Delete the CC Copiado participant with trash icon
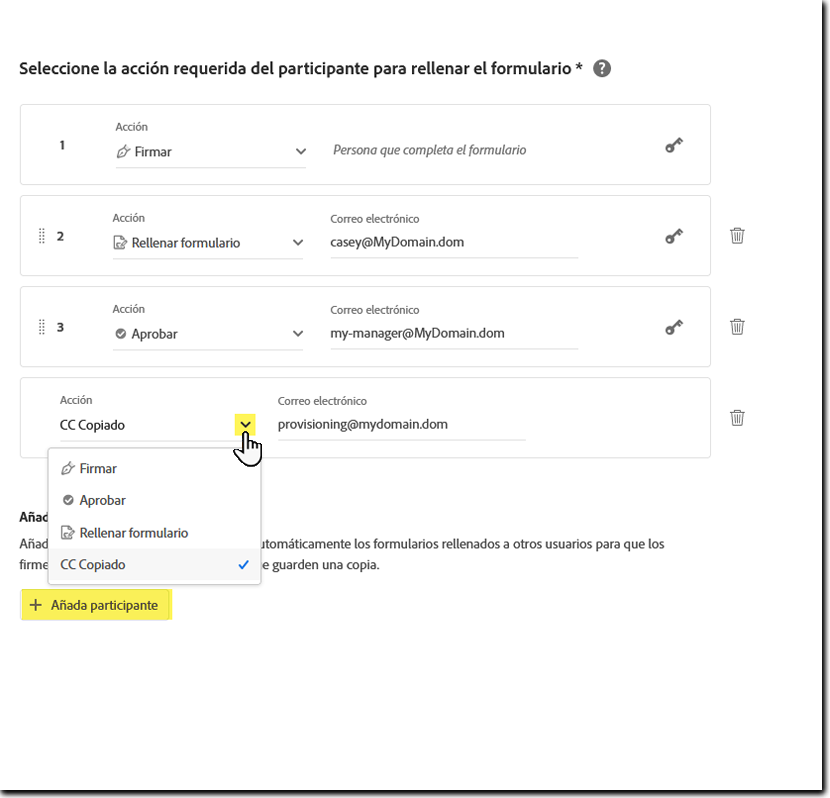The image size is (830, 798). [737, 418]
